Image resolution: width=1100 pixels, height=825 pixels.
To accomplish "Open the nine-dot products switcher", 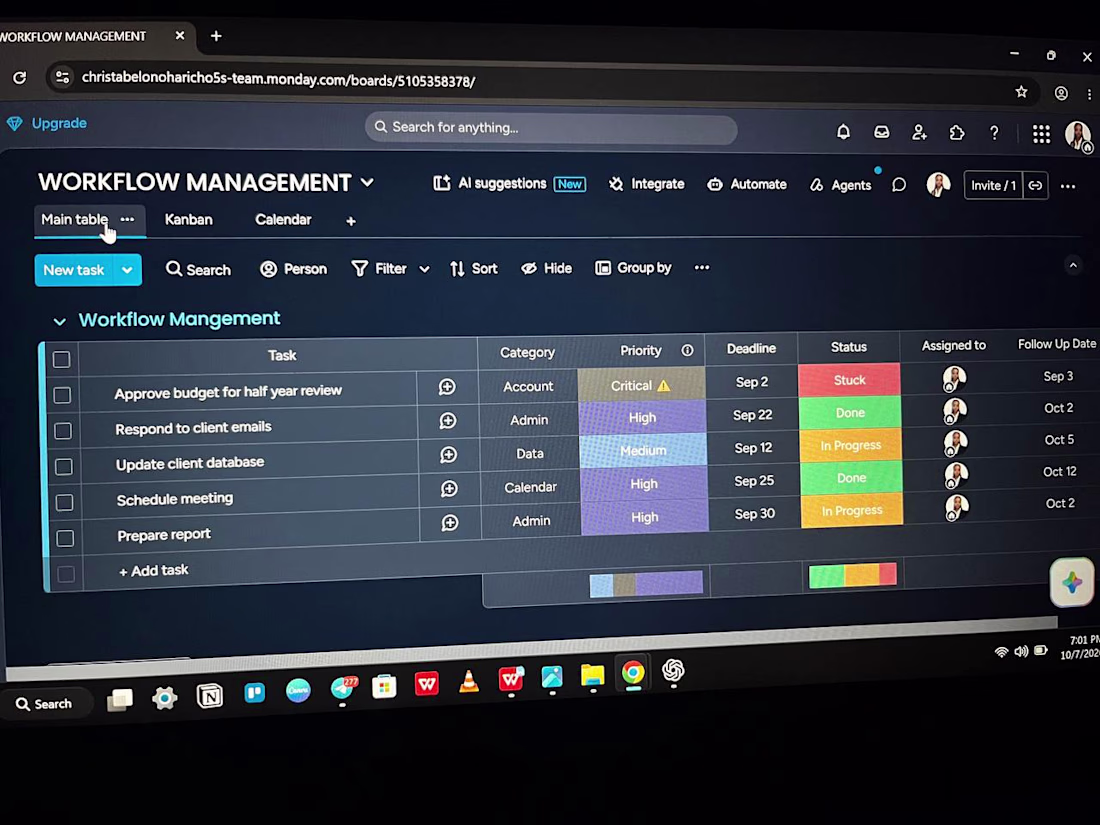I will 1041,134.
